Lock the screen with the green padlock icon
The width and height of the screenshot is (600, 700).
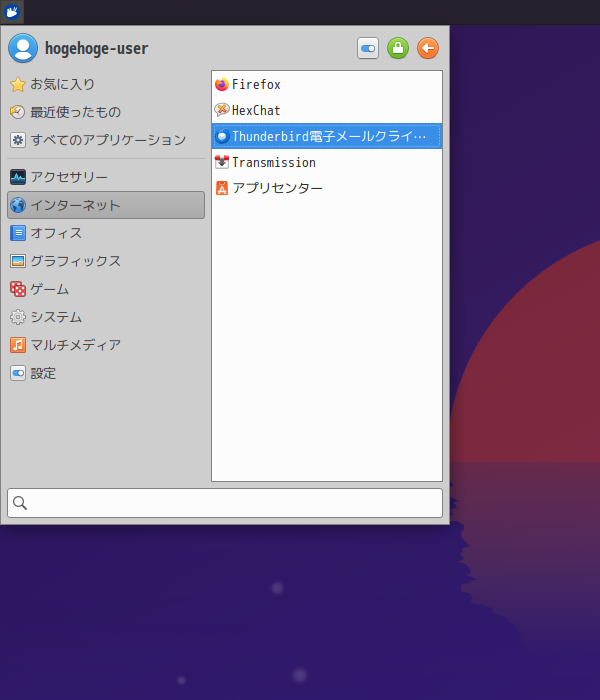pyautogui.click(x=398, y=48)
